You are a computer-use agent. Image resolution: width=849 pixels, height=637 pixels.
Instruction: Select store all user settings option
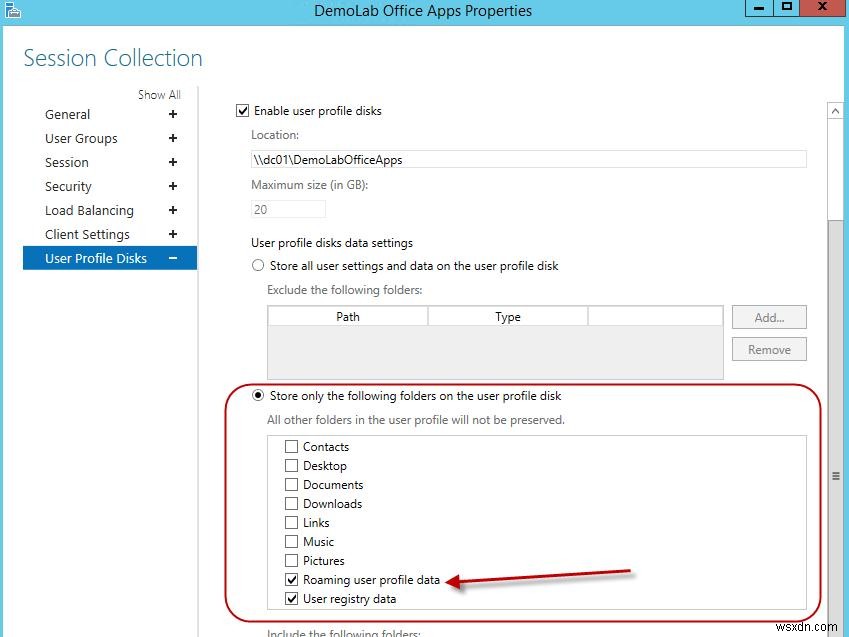click(x=258, y=265)
